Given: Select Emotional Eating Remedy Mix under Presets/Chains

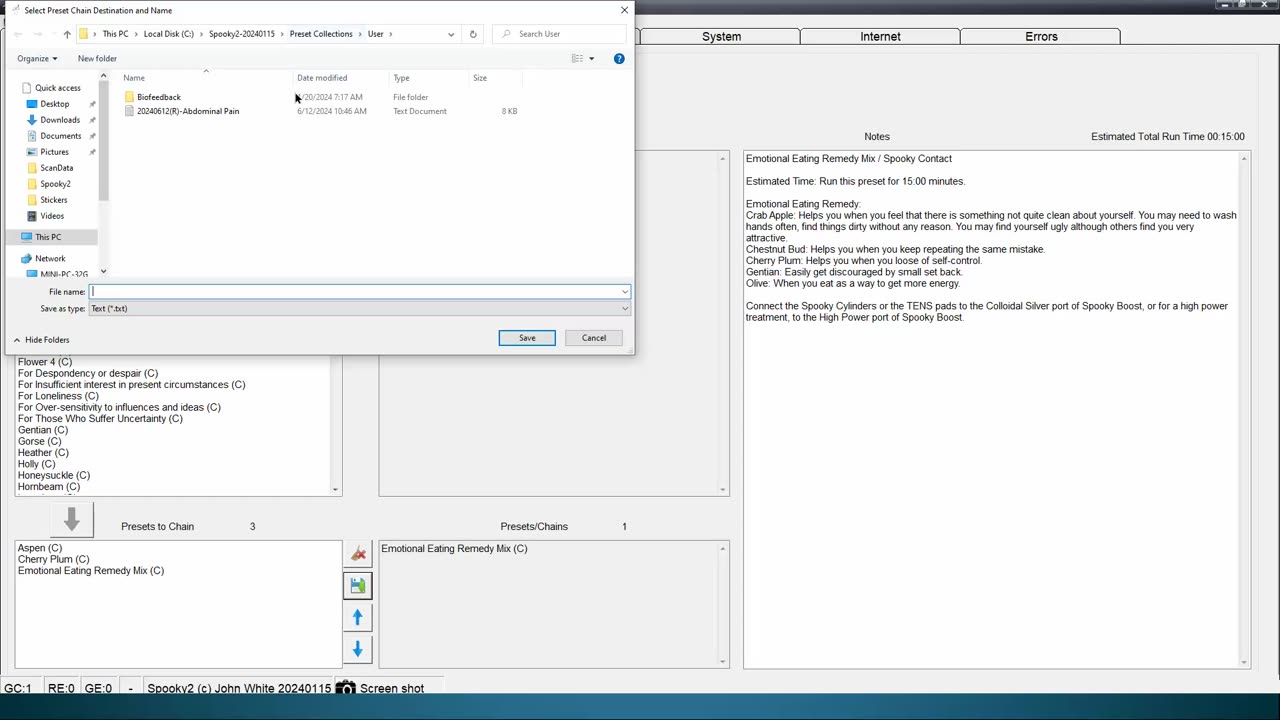Looking at the screenshot, I should [454, 548].
